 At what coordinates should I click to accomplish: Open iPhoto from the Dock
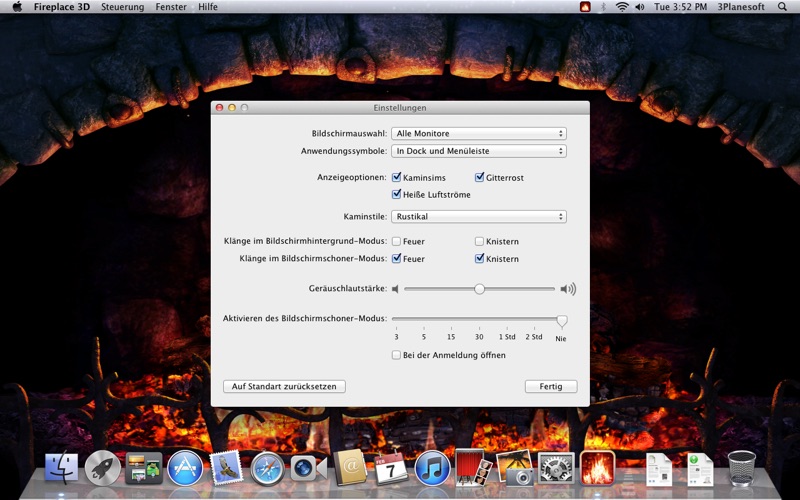tap(515, 468)
